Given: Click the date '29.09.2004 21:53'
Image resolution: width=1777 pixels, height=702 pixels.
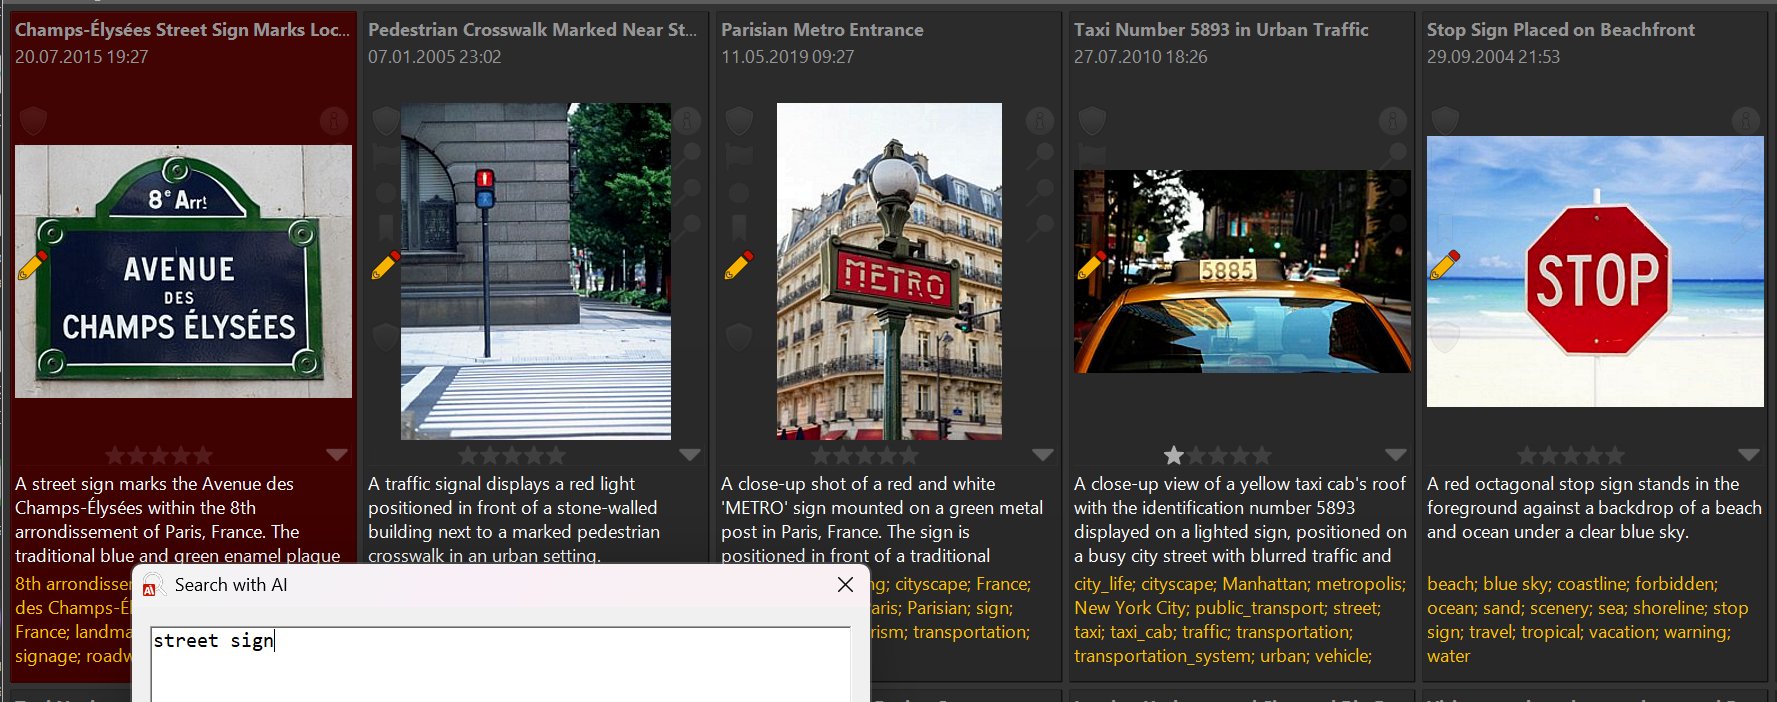Looking at the screenshot, I should point(1493,57).
